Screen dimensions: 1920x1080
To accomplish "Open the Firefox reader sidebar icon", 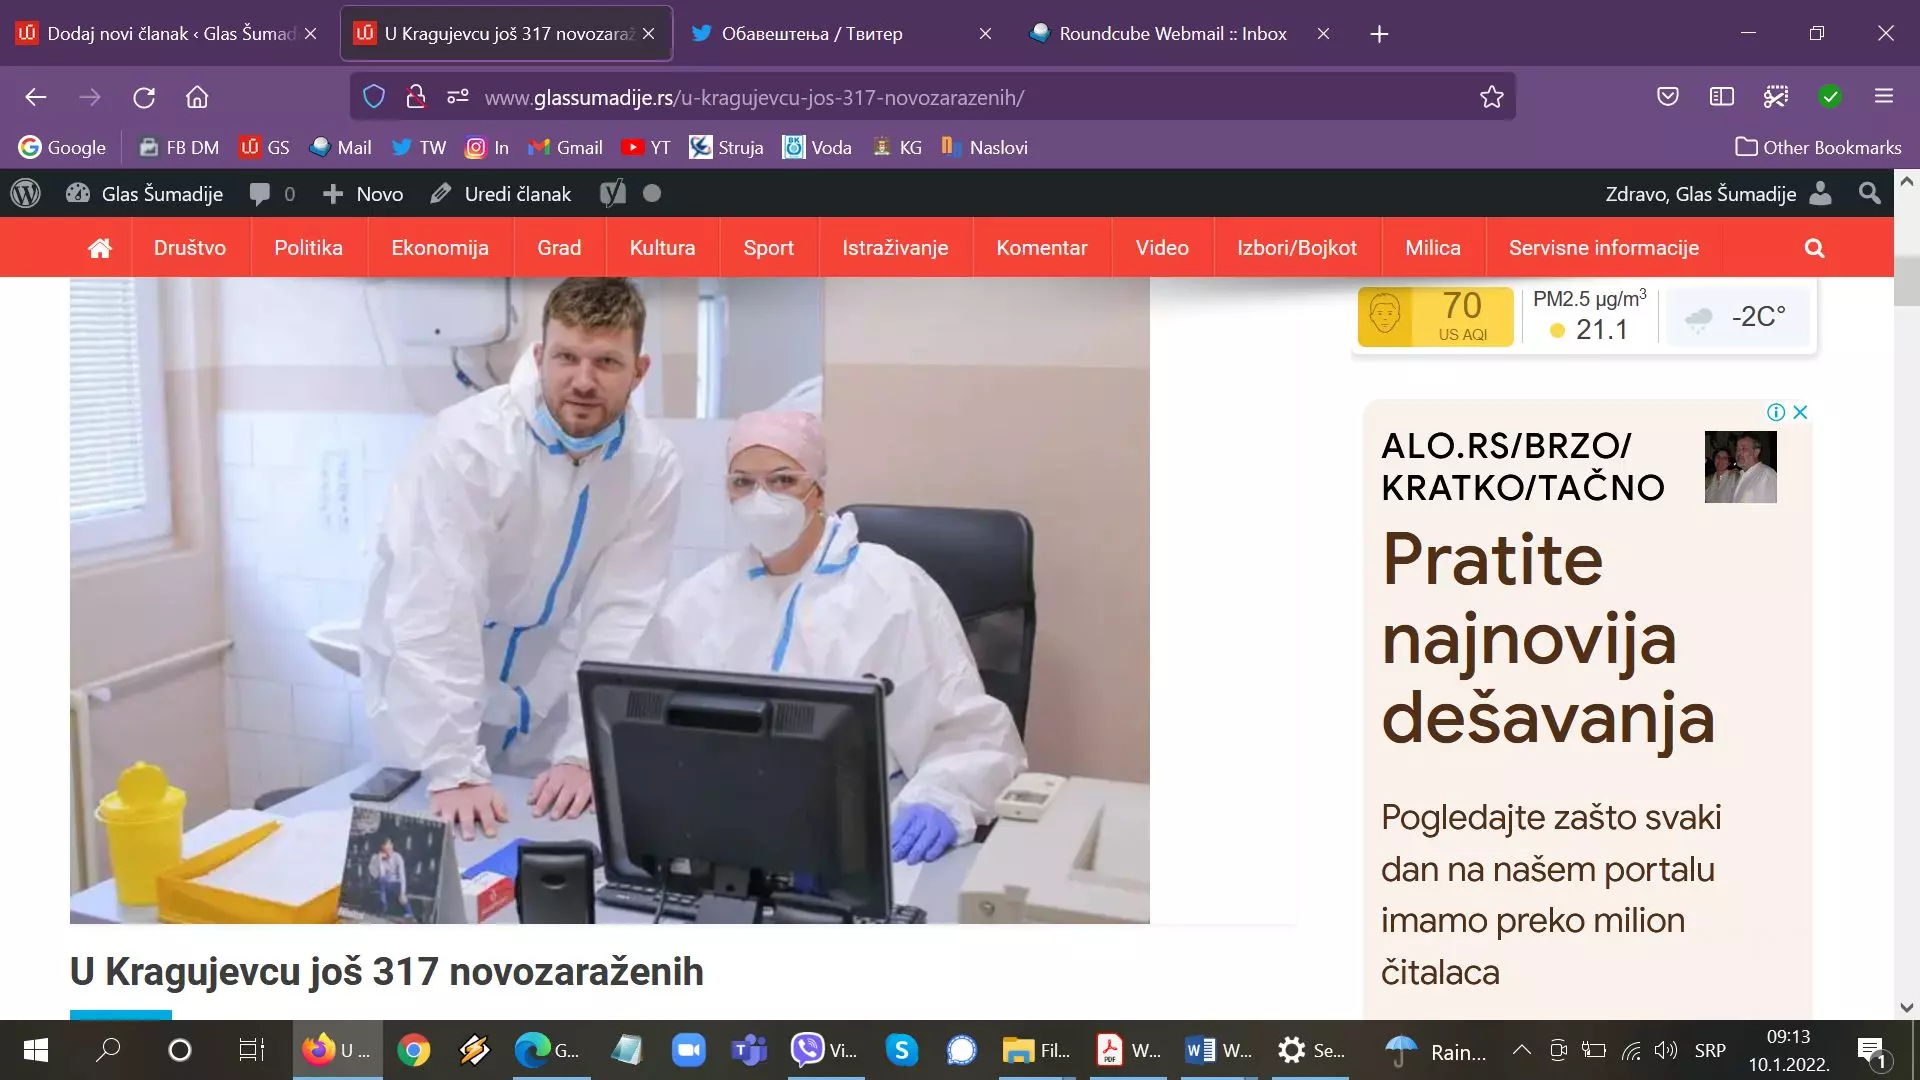I will click(1721, 97).
